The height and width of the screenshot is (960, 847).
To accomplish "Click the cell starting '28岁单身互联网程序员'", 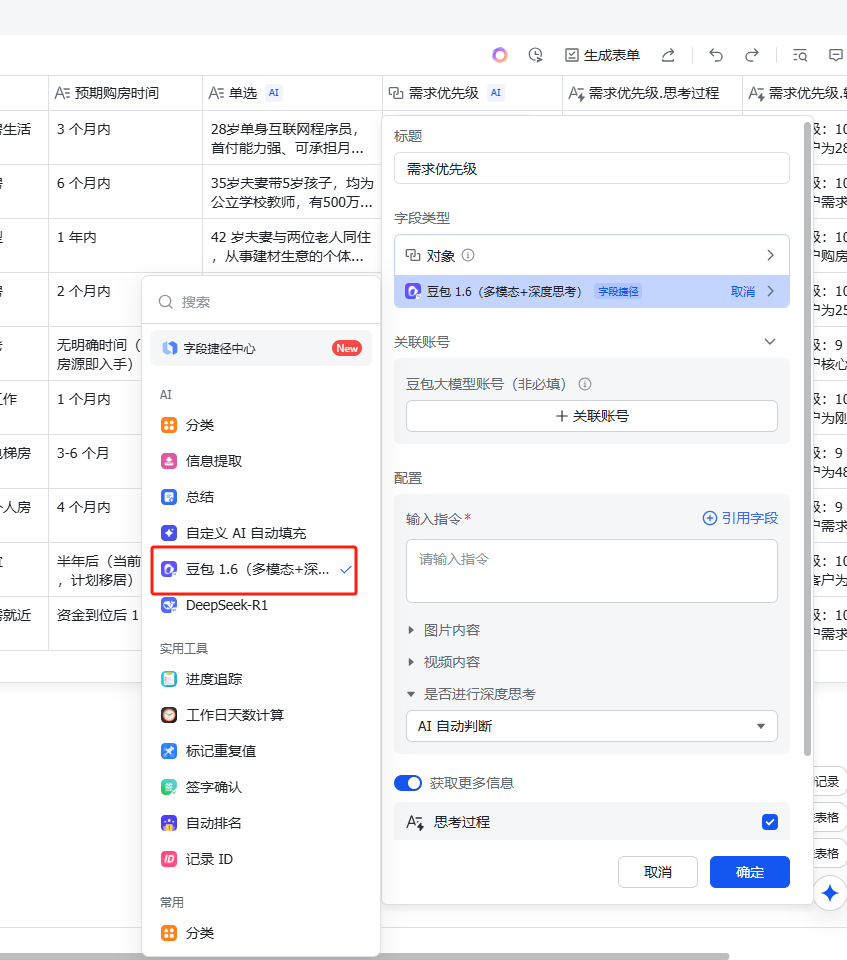I will click(292, 138).
